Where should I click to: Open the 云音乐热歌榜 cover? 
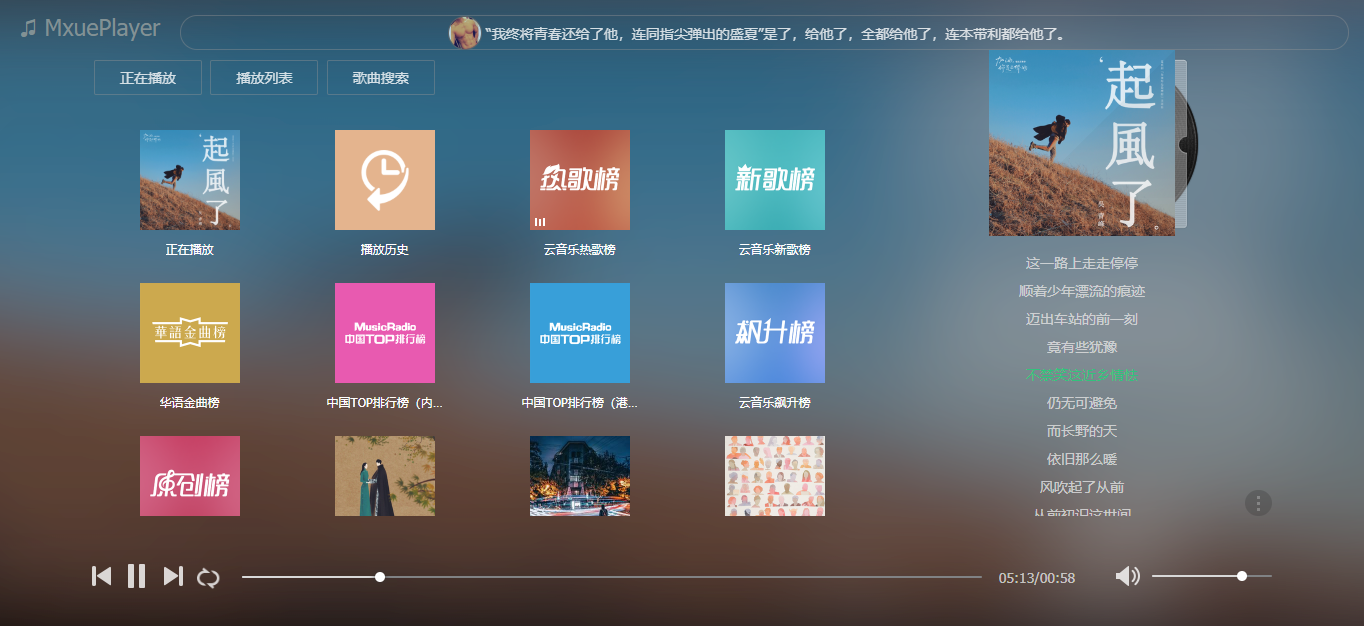click(580, 180)
